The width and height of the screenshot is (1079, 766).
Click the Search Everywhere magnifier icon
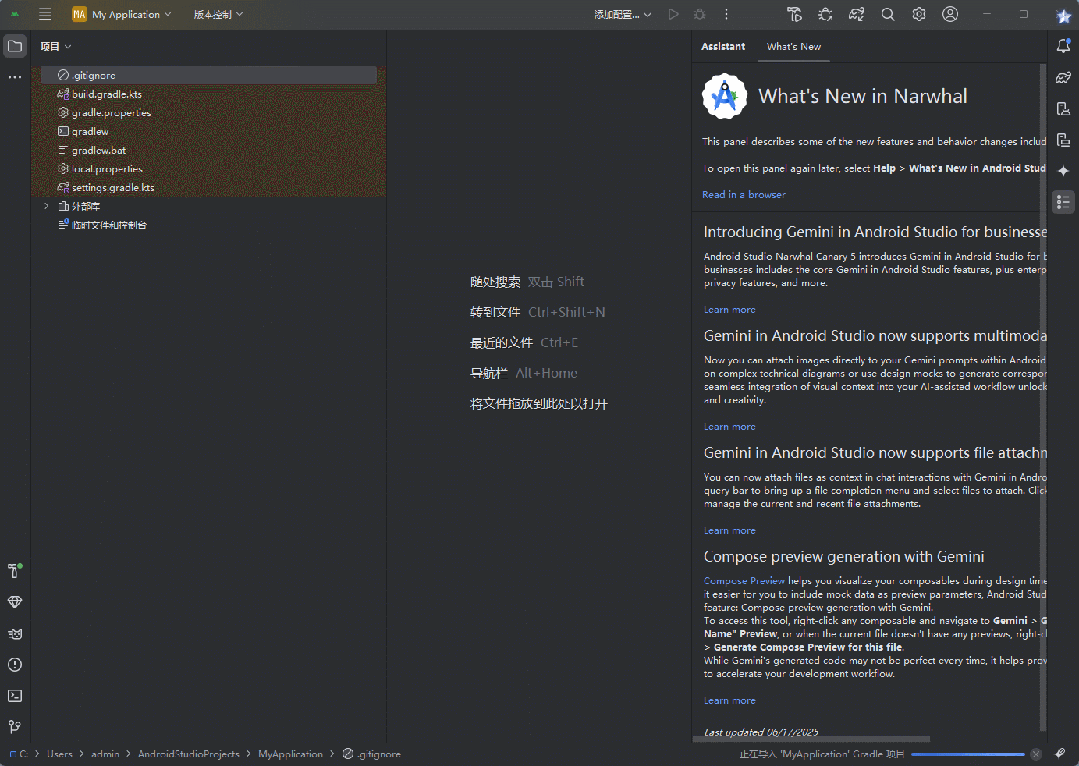click(888, 14)
